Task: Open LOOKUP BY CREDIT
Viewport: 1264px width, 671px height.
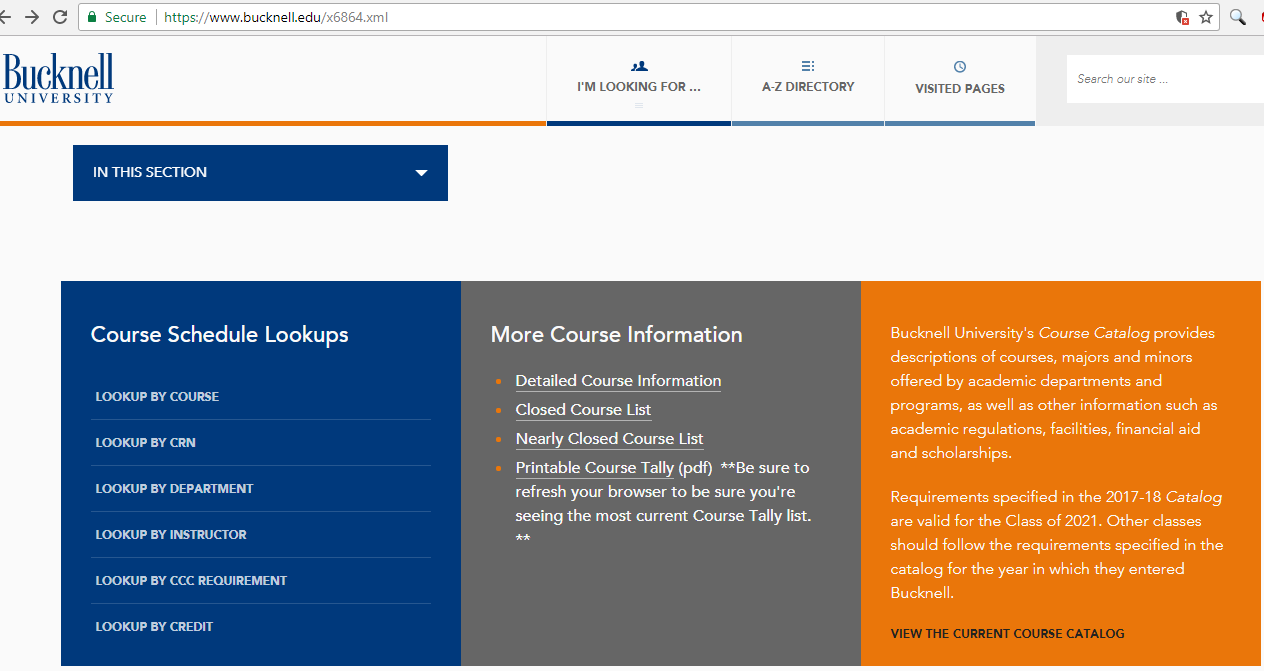Action: tap(154, 627)
